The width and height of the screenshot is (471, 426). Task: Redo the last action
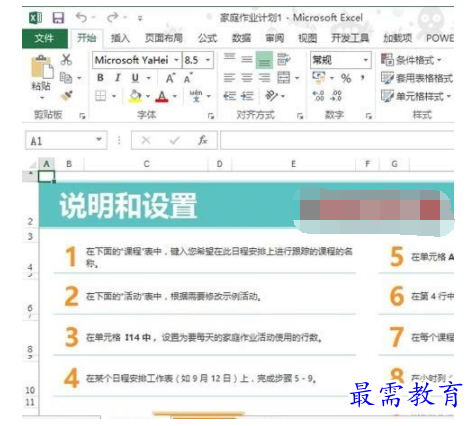[113, 17]
